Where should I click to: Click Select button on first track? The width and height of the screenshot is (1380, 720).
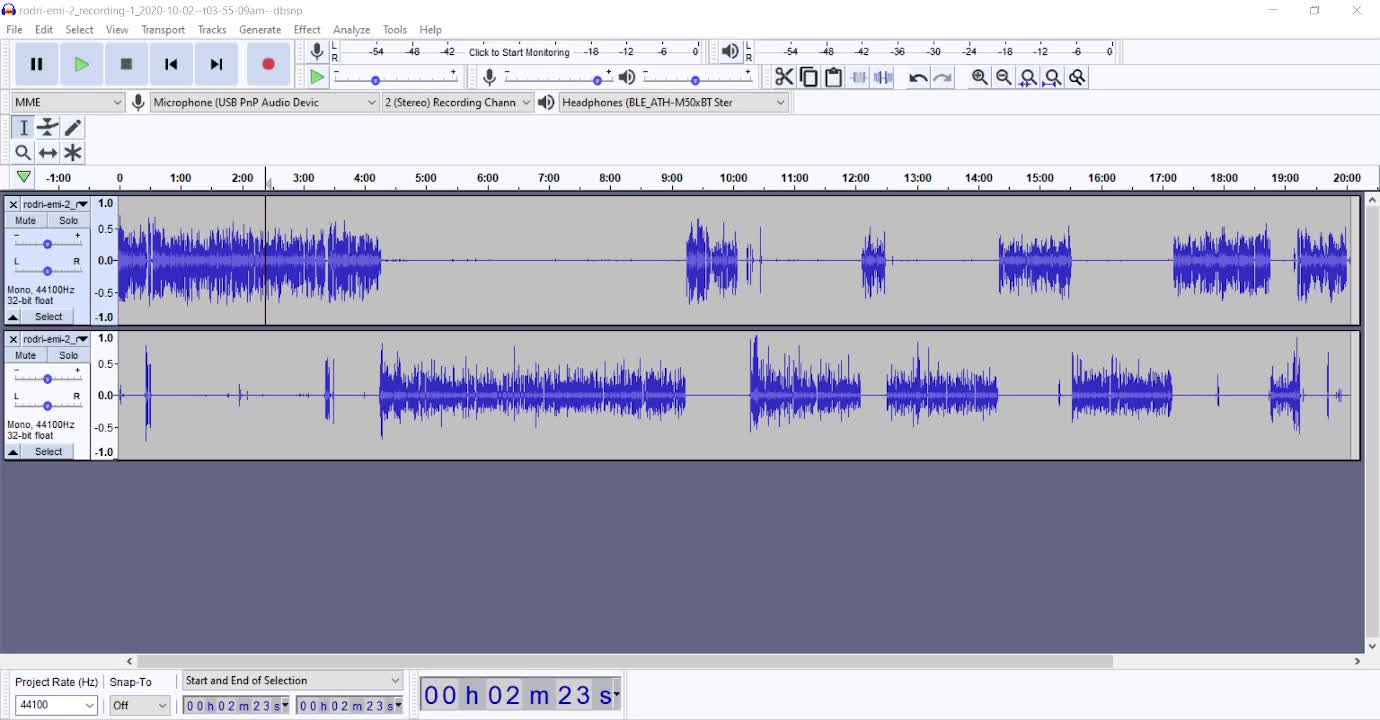[48, 317]
